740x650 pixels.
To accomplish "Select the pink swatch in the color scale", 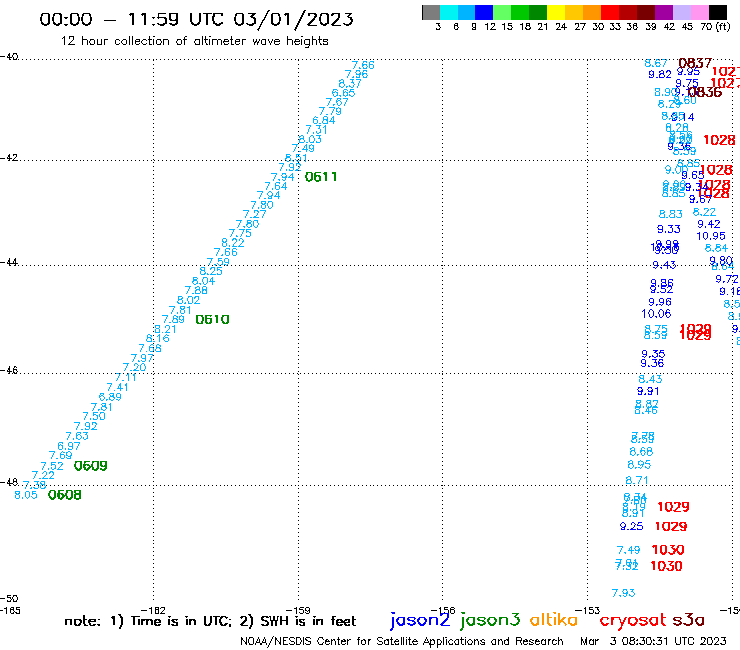I will click(700, 12).
